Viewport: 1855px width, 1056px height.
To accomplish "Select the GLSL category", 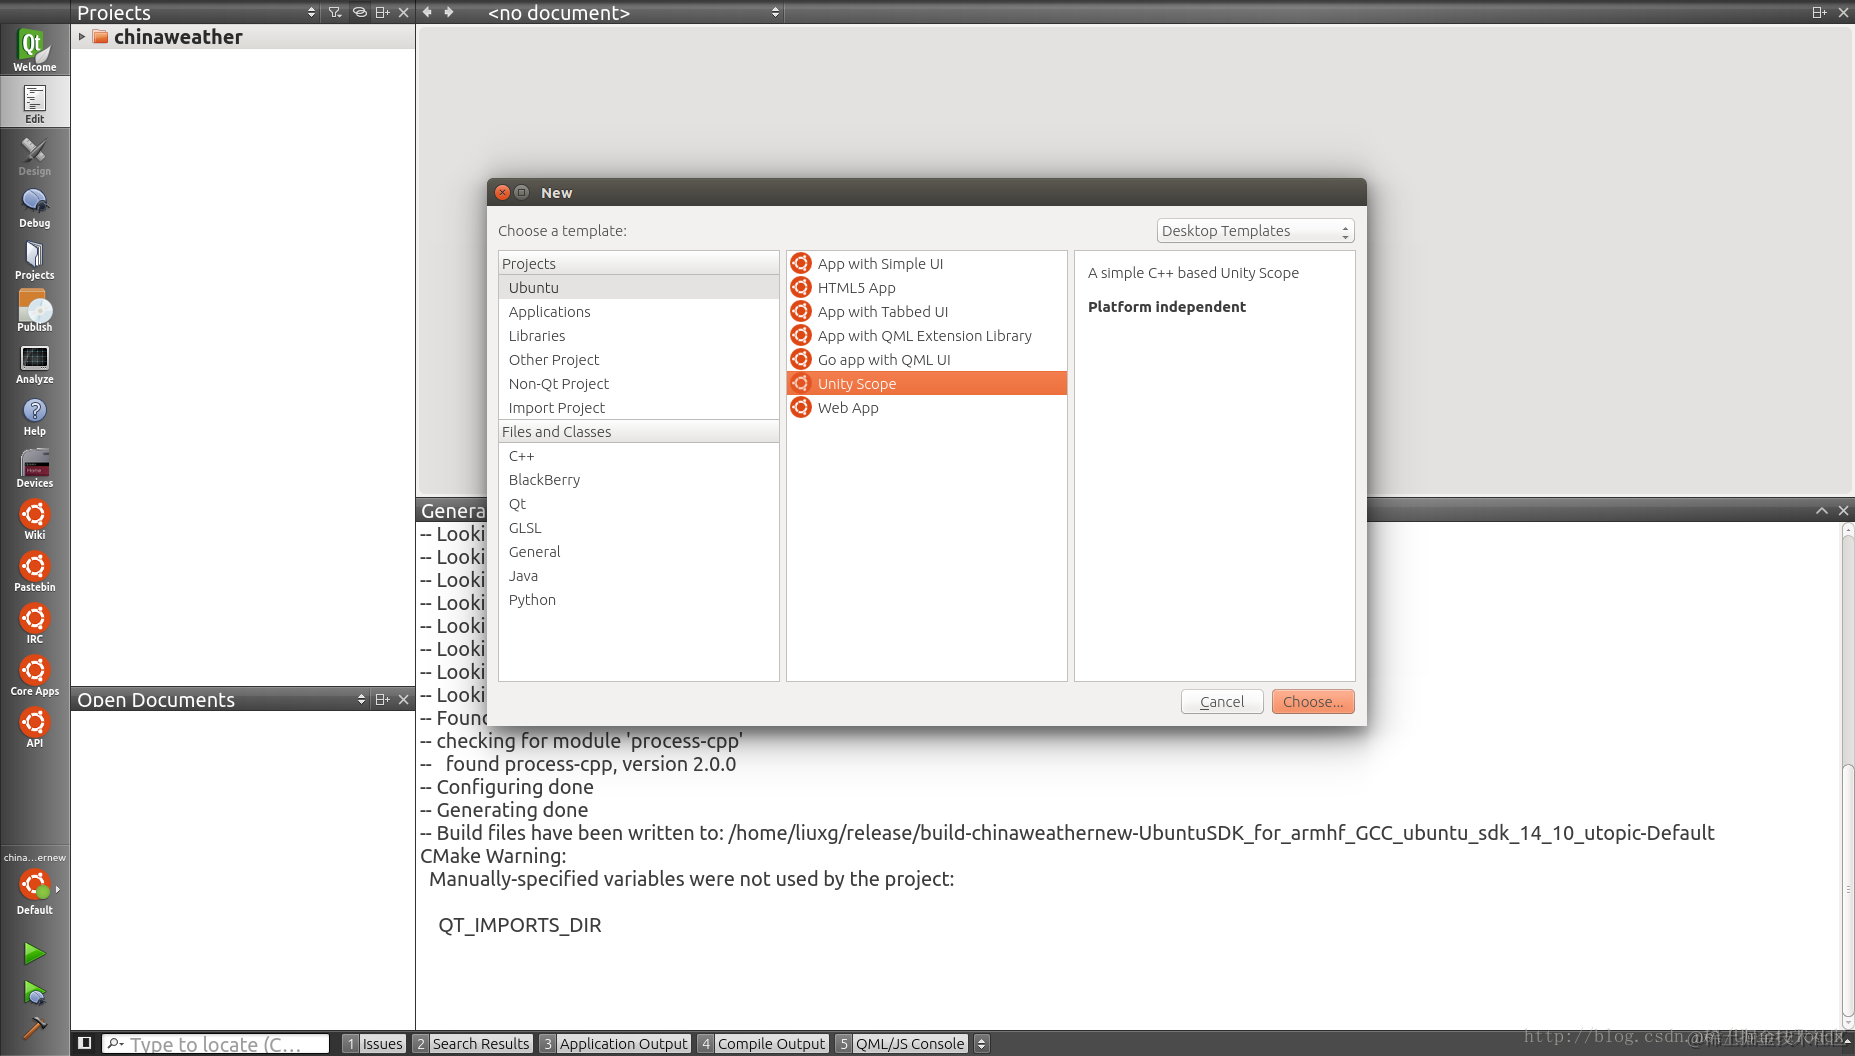I will (638, 527).
